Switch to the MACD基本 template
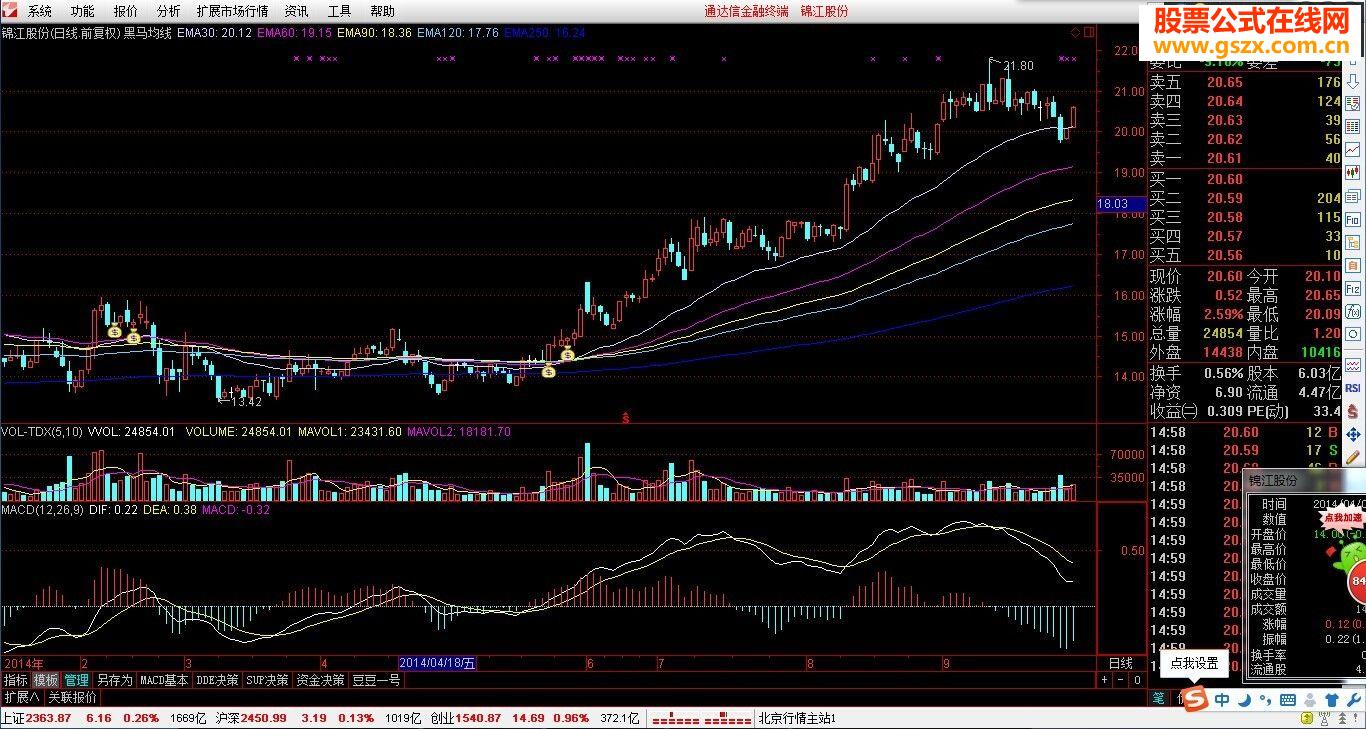 pos(164,680)
